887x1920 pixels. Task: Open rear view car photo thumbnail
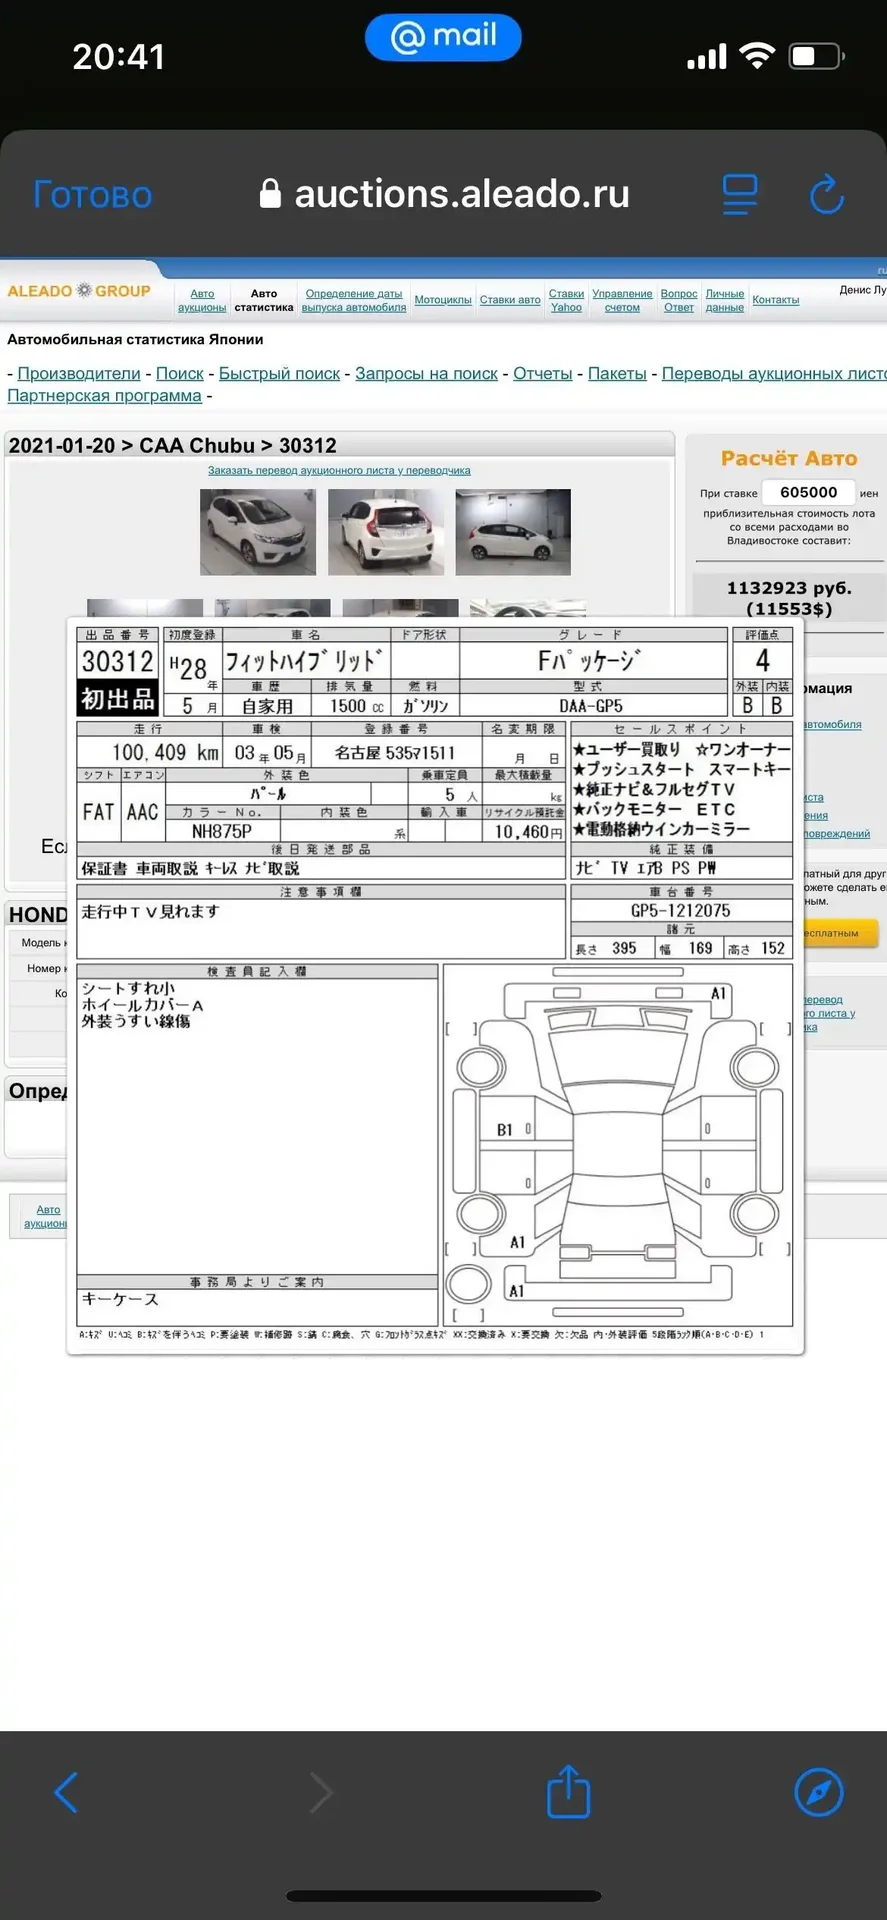tap(386, 532)
